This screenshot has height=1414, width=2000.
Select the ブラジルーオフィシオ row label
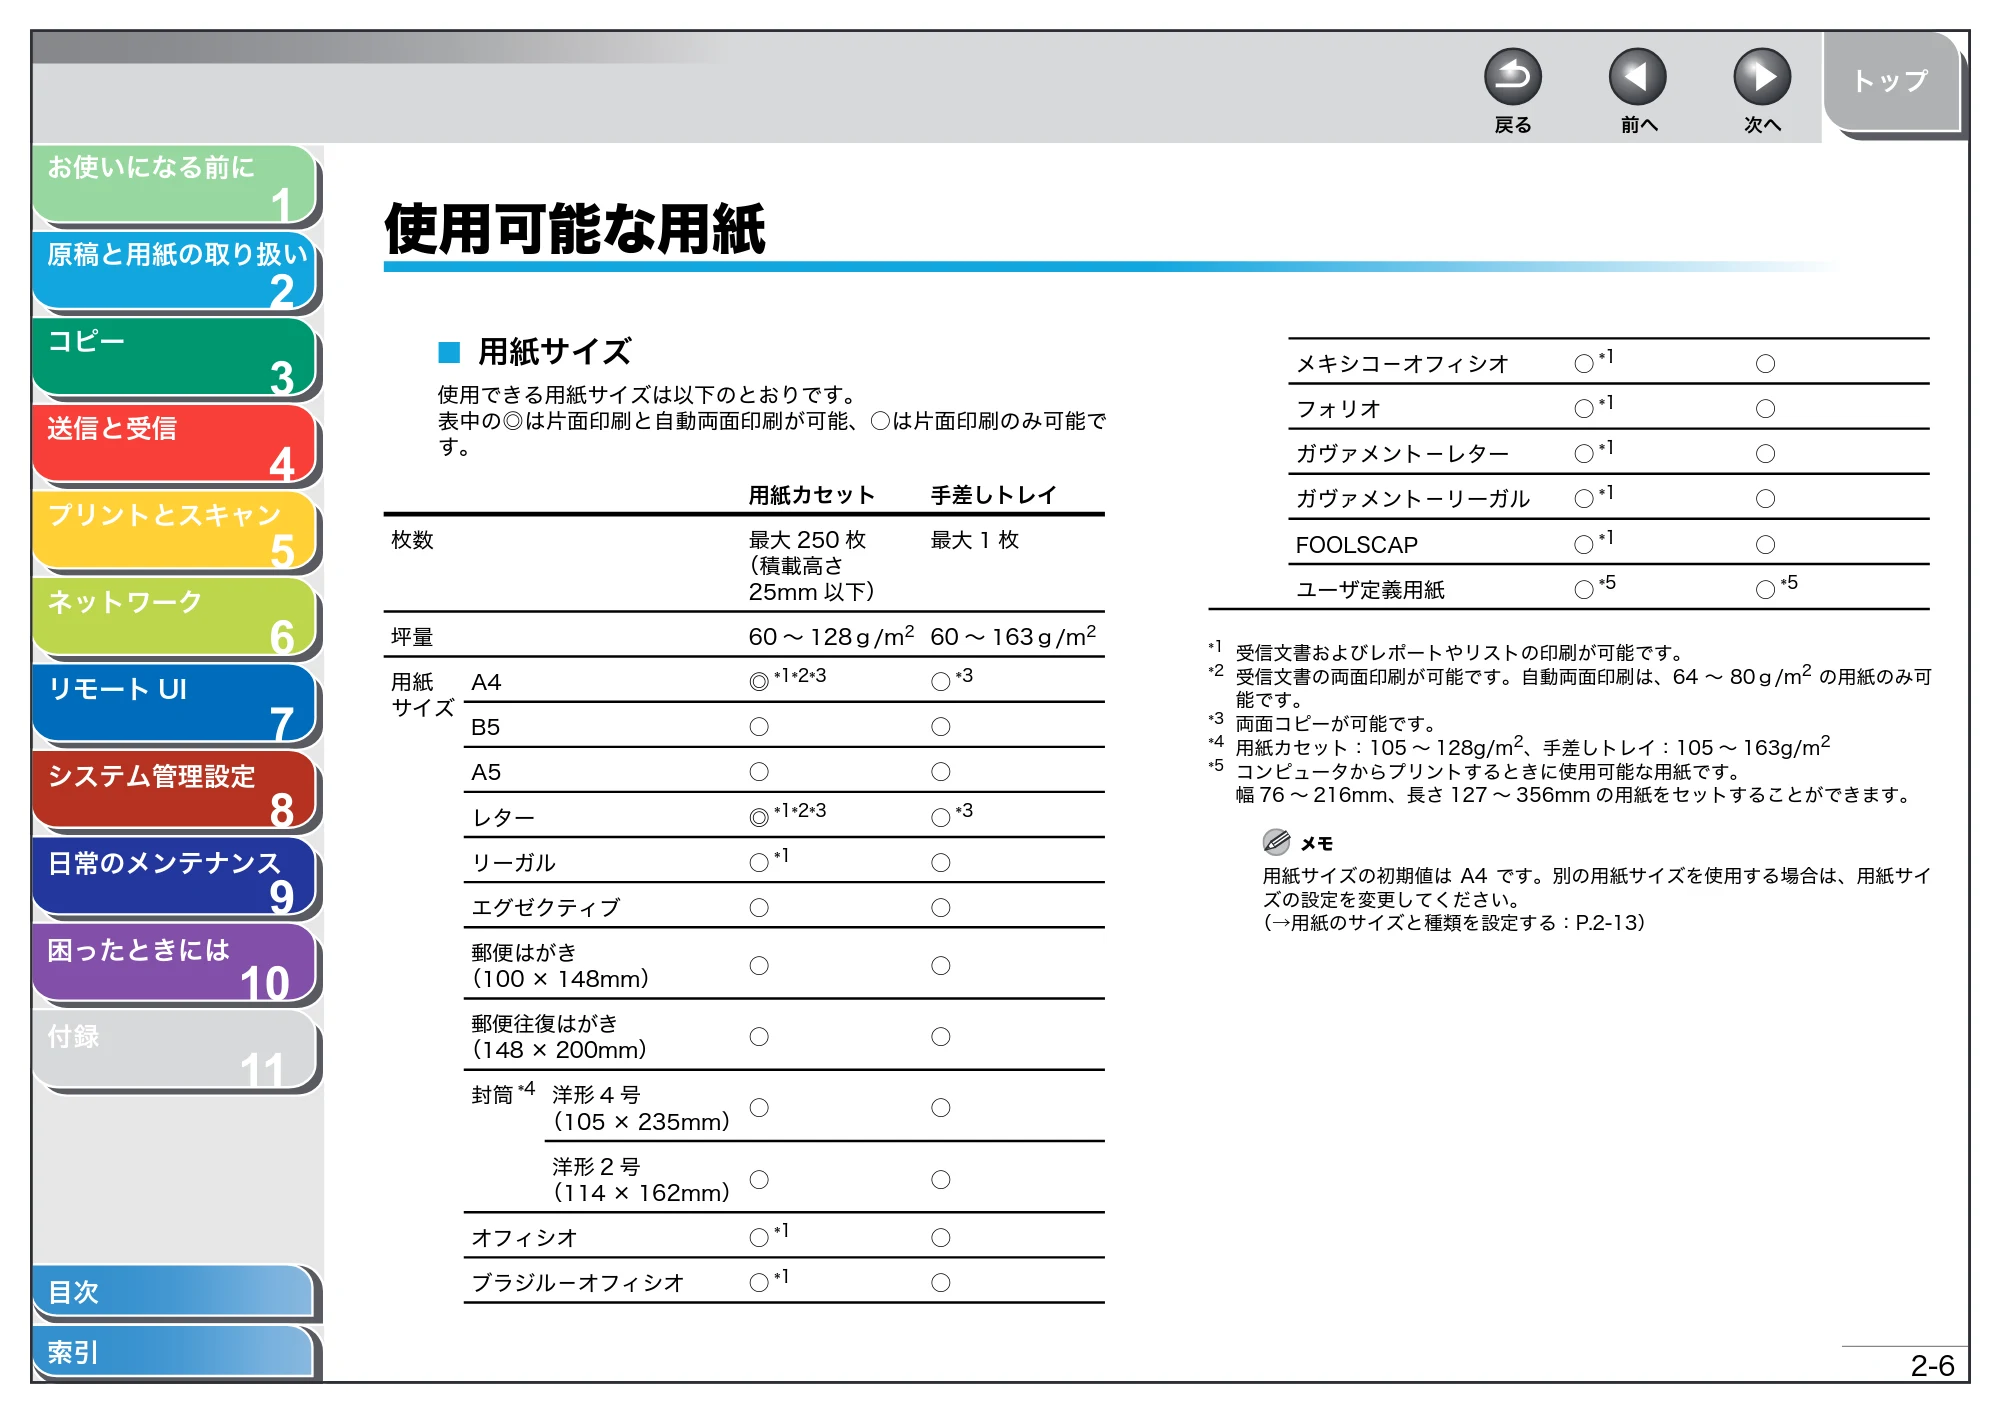tap(577, 1283)
